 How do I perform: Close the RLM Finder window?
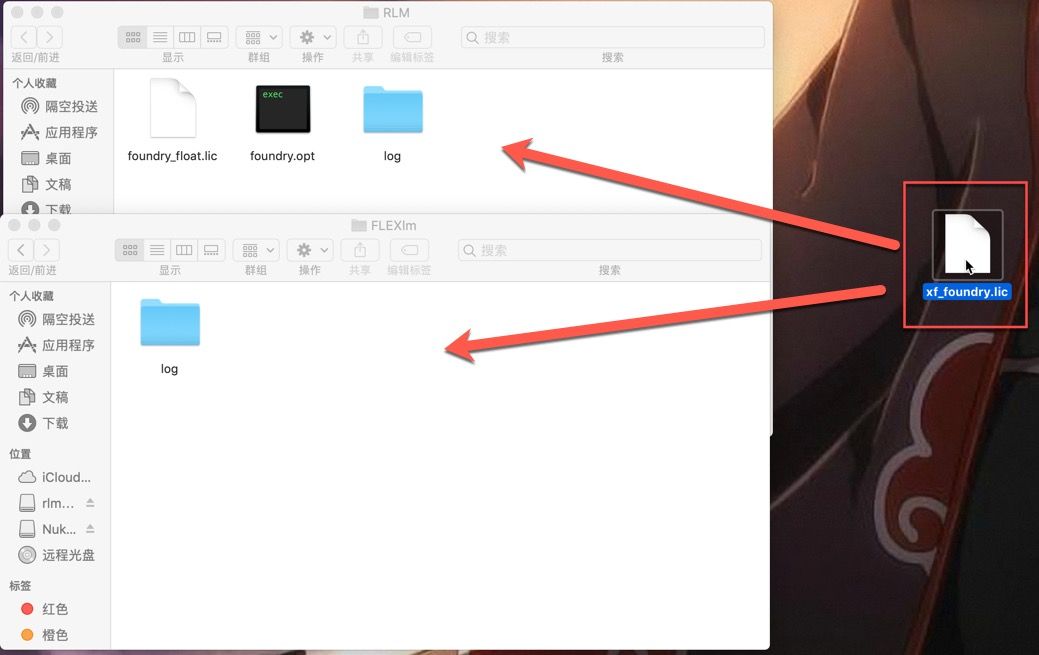pos(17,12)
